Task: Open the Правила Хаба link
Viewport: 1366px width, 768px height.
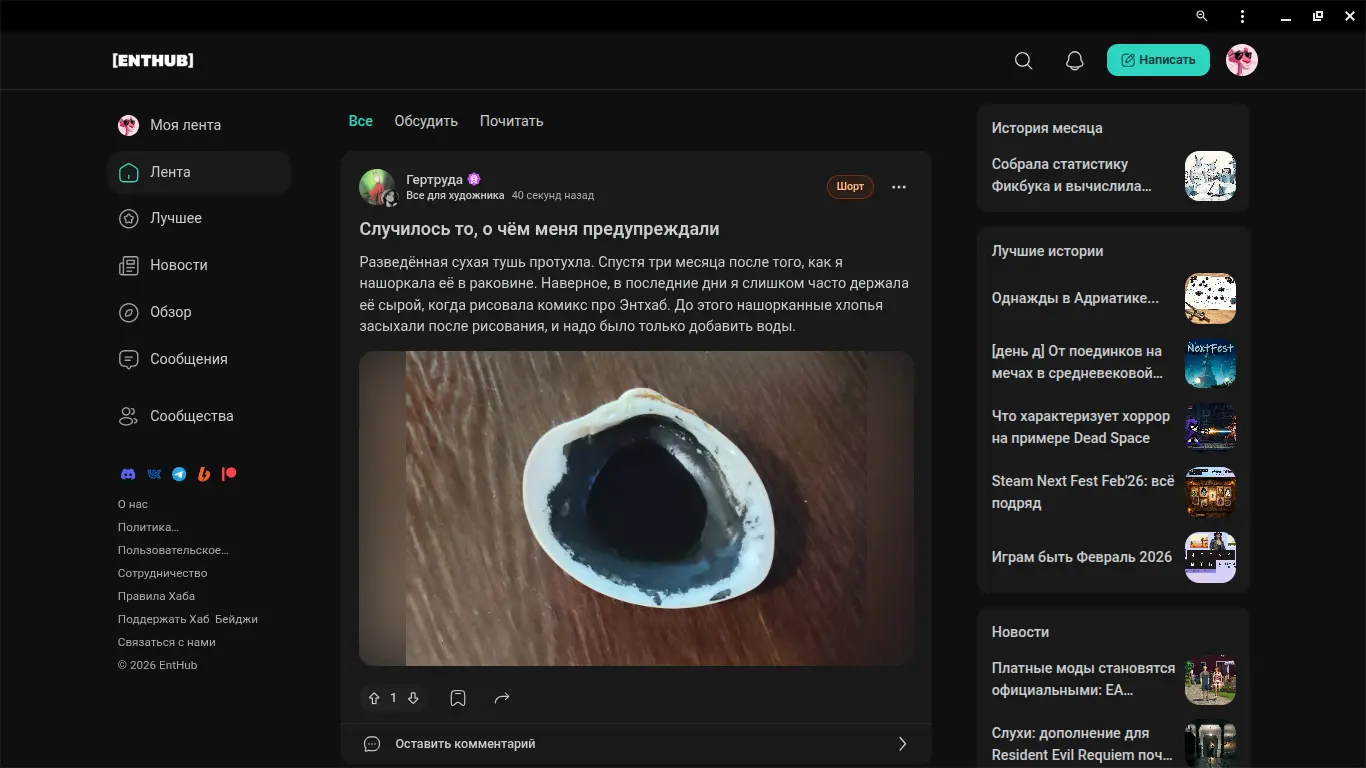Action: (156, 596)
